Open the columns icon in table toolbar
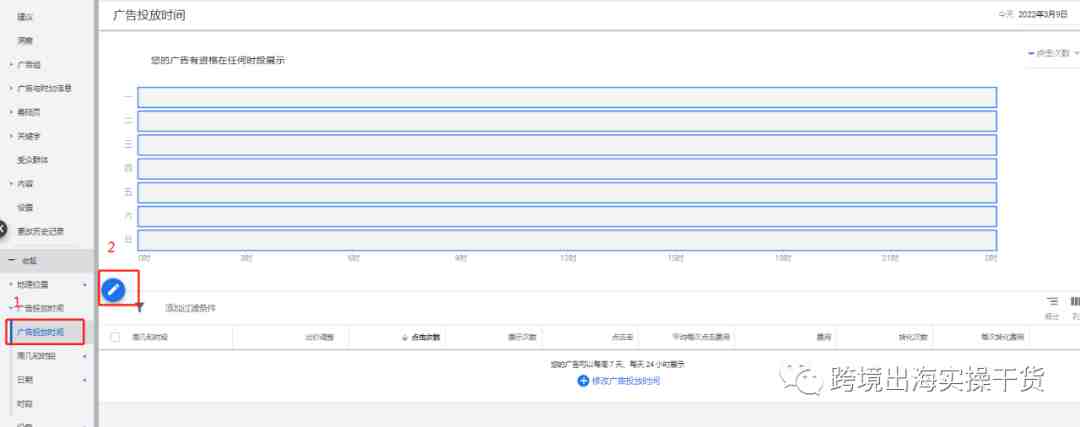 coord(1074,302)
